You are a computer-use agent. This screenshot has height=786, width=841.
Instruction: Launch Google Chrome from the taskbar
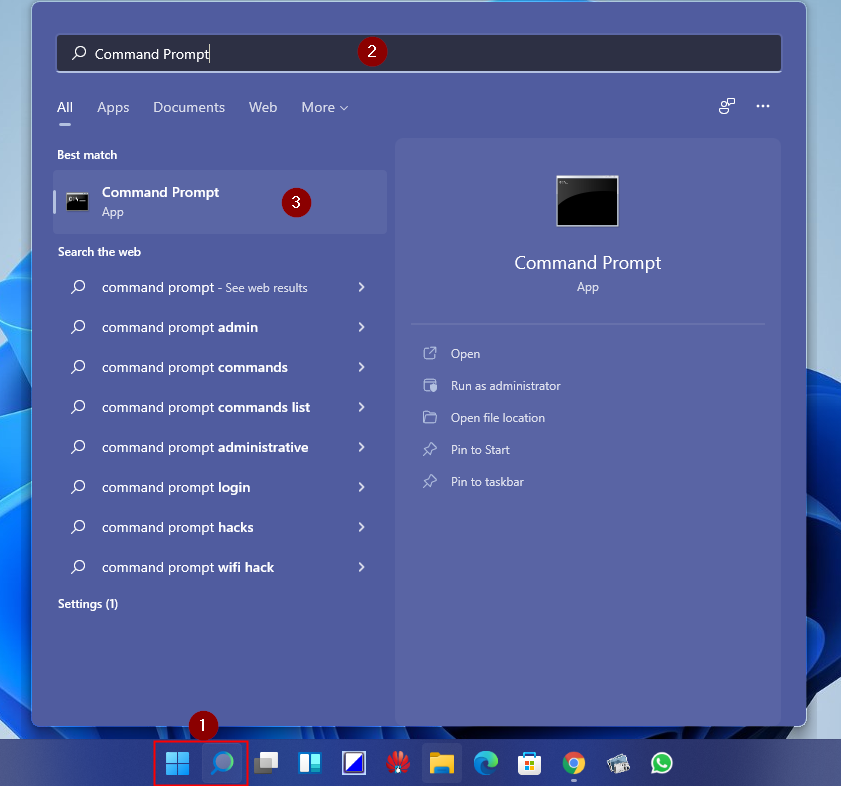point(573,763)
